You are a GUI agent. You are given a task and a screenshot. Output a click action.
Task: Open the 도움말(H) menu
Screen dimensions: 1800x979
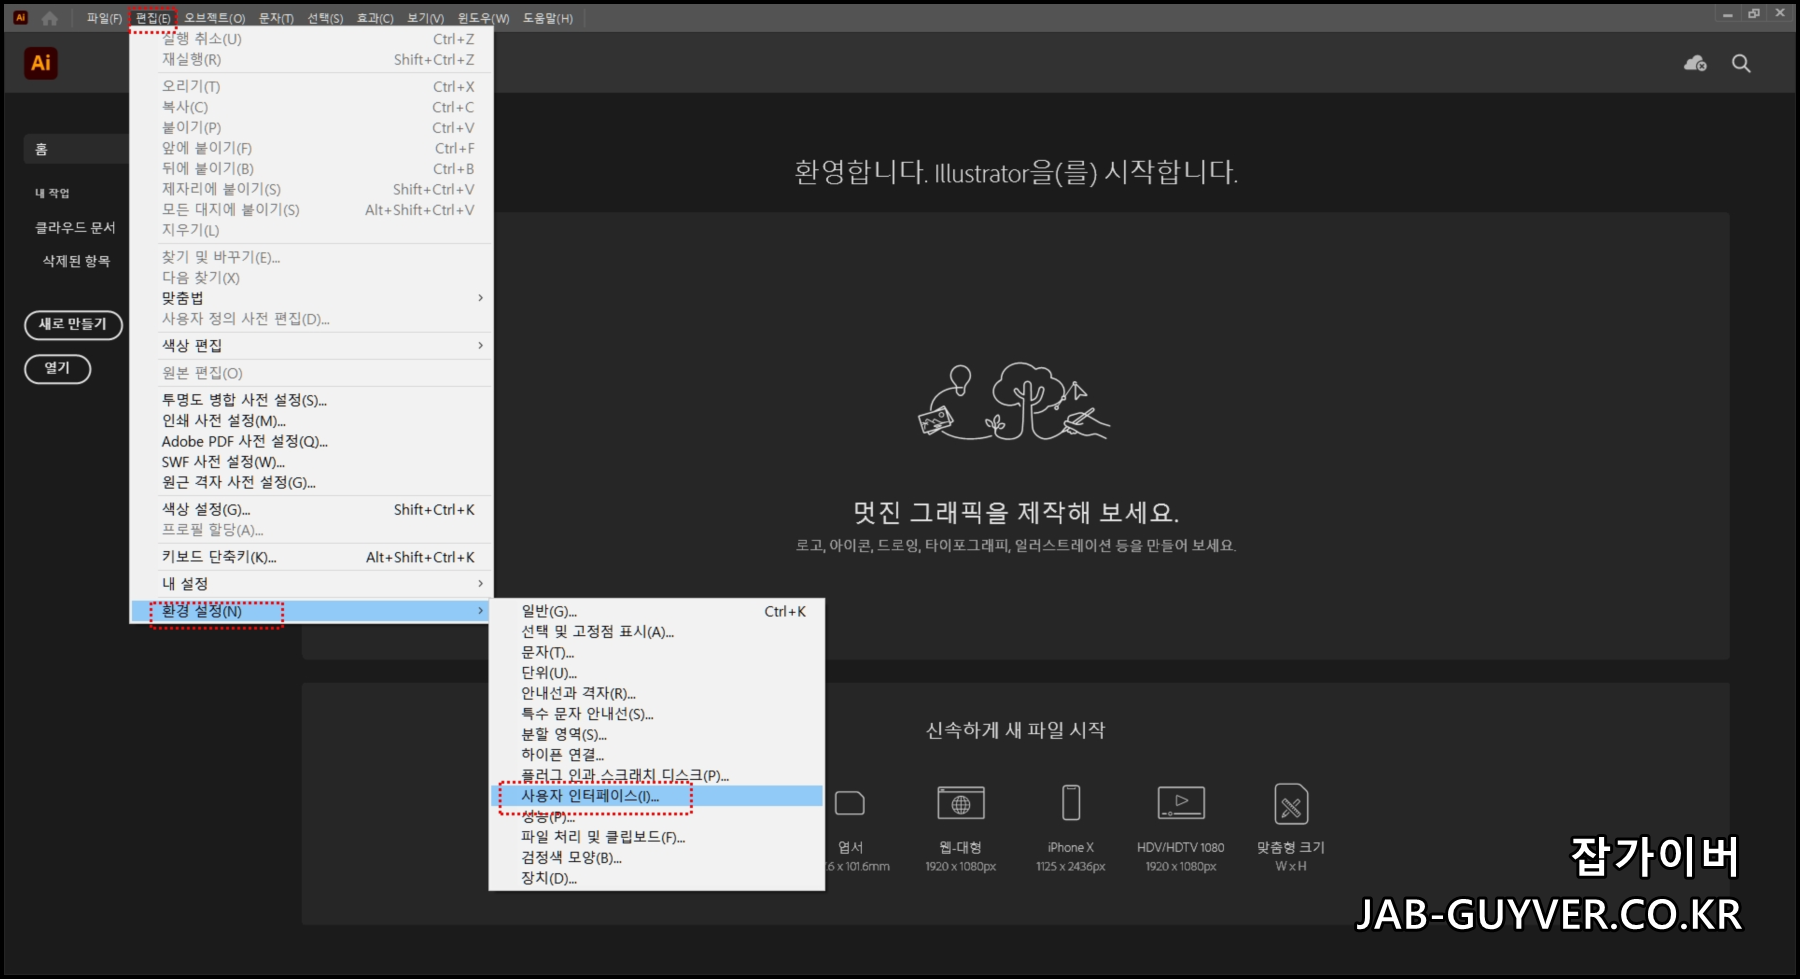548,18
